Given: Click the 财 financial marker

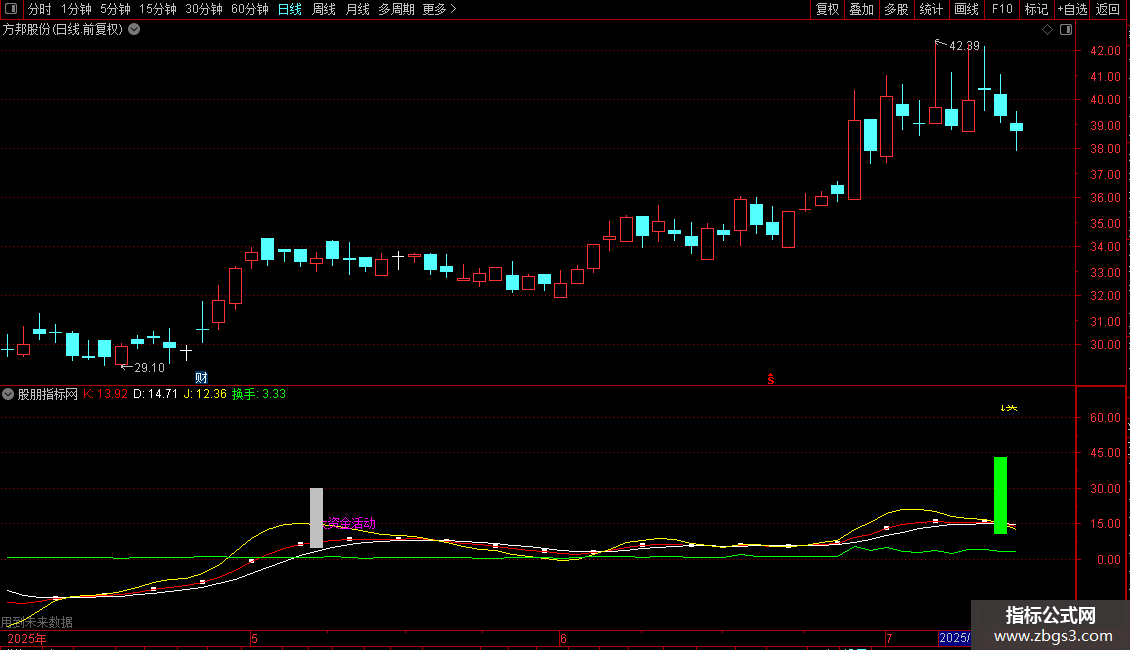Looking at the screenshot, I should [201, 378].
